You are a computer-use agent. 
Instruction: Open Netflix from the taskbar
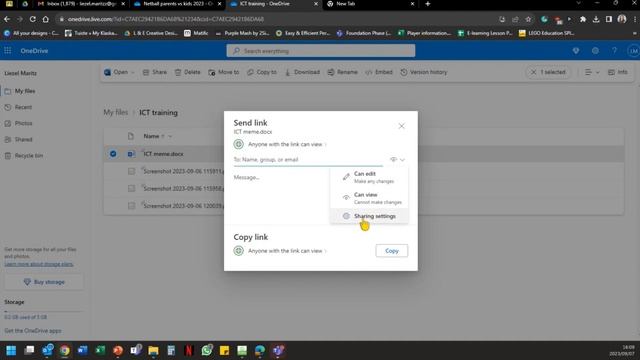[x=189, y=350]
